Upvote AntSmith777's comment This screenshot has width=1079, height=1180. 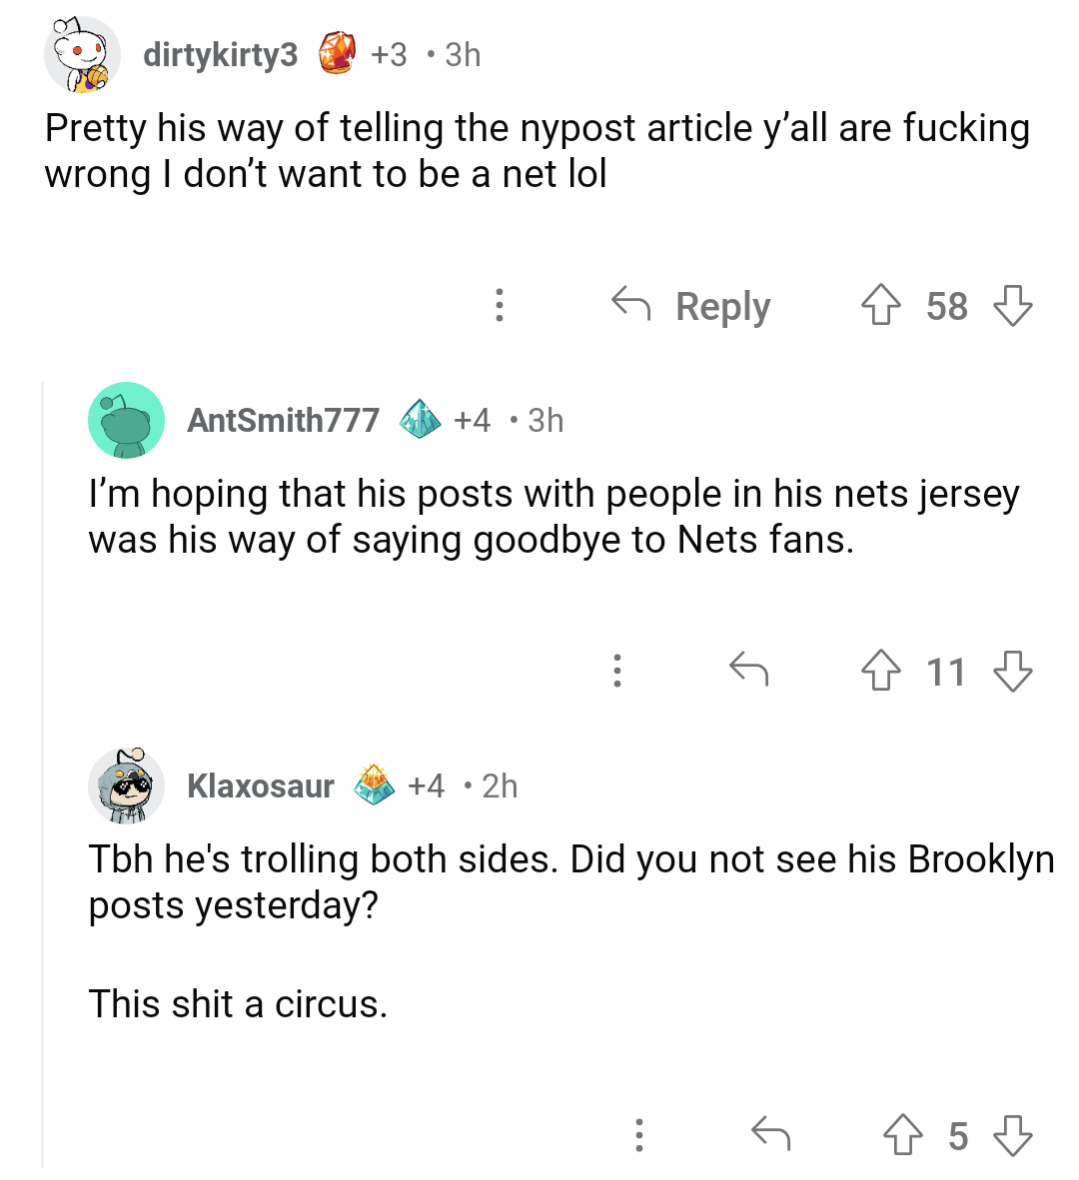[880, 671]
